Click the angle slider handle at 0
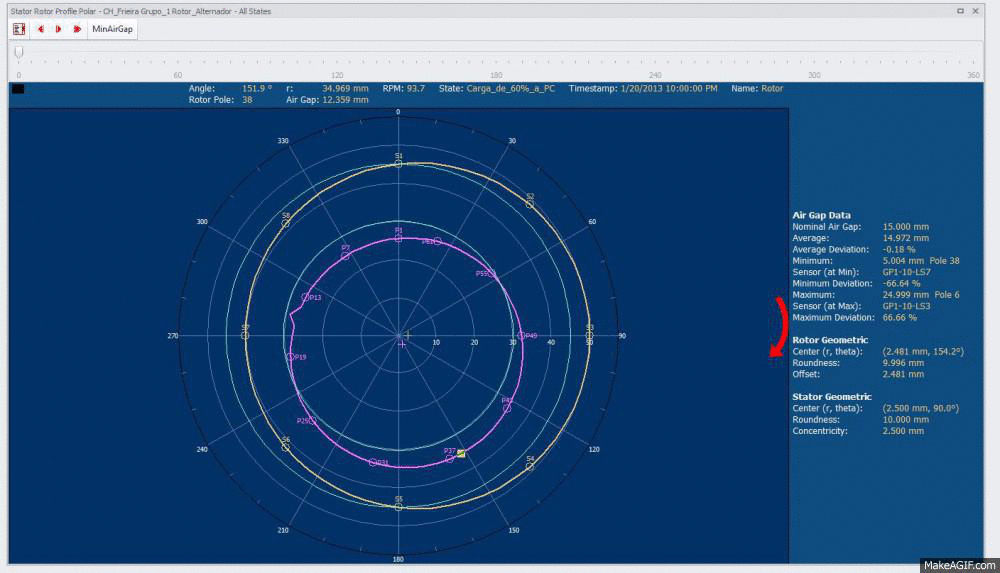 tap(19, 51)
